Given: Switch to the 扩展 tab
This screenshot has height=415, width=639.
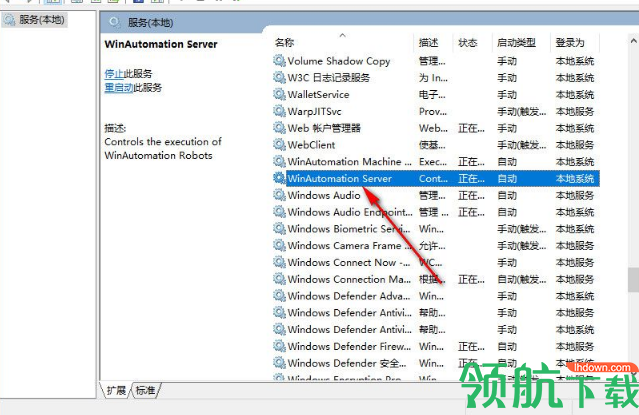Looking at the screenshot, I should click(116, 391).
